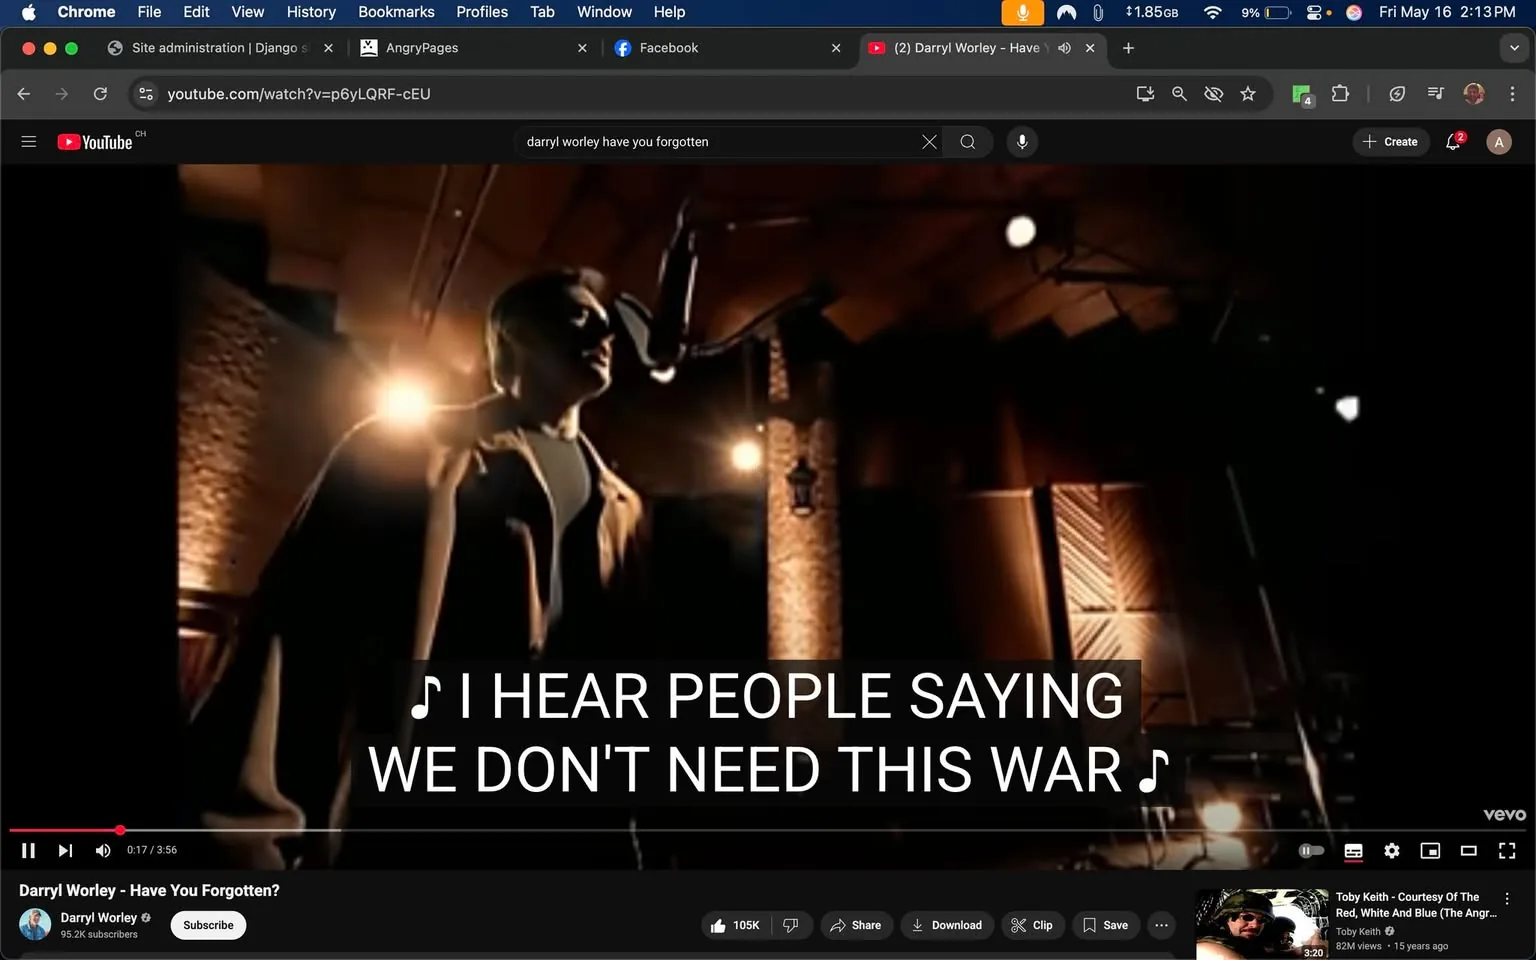Open video settings gear

[1391, 850]
